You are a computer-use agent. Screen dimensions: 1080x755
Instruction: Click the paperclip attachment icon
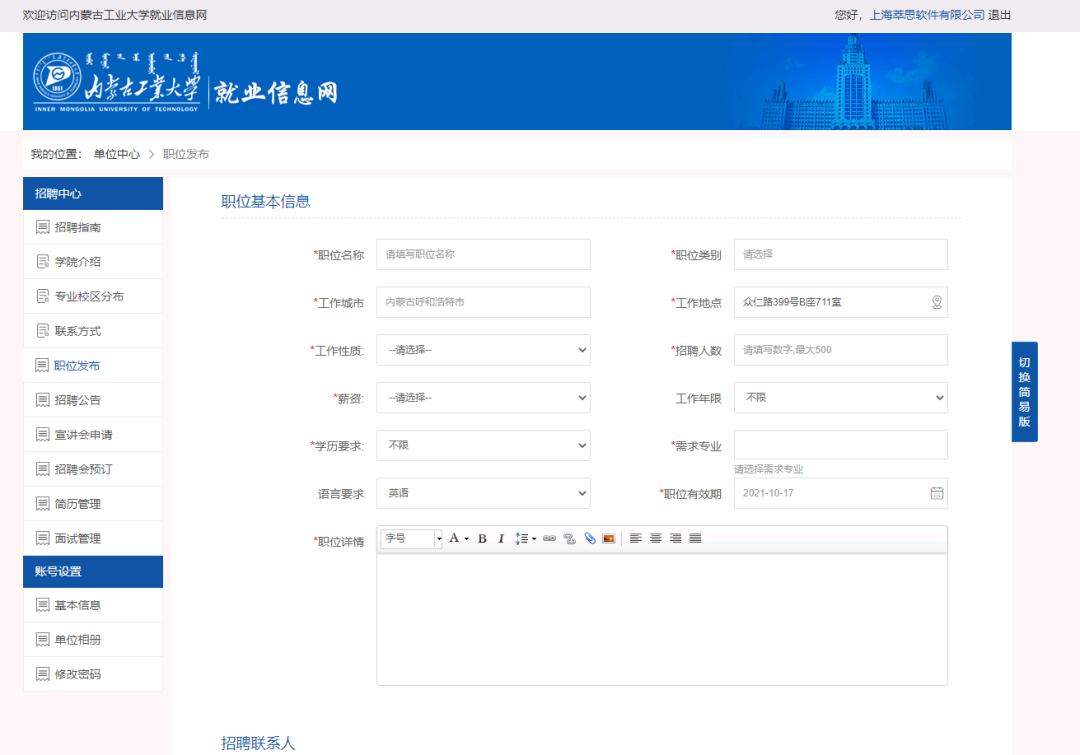589,539
